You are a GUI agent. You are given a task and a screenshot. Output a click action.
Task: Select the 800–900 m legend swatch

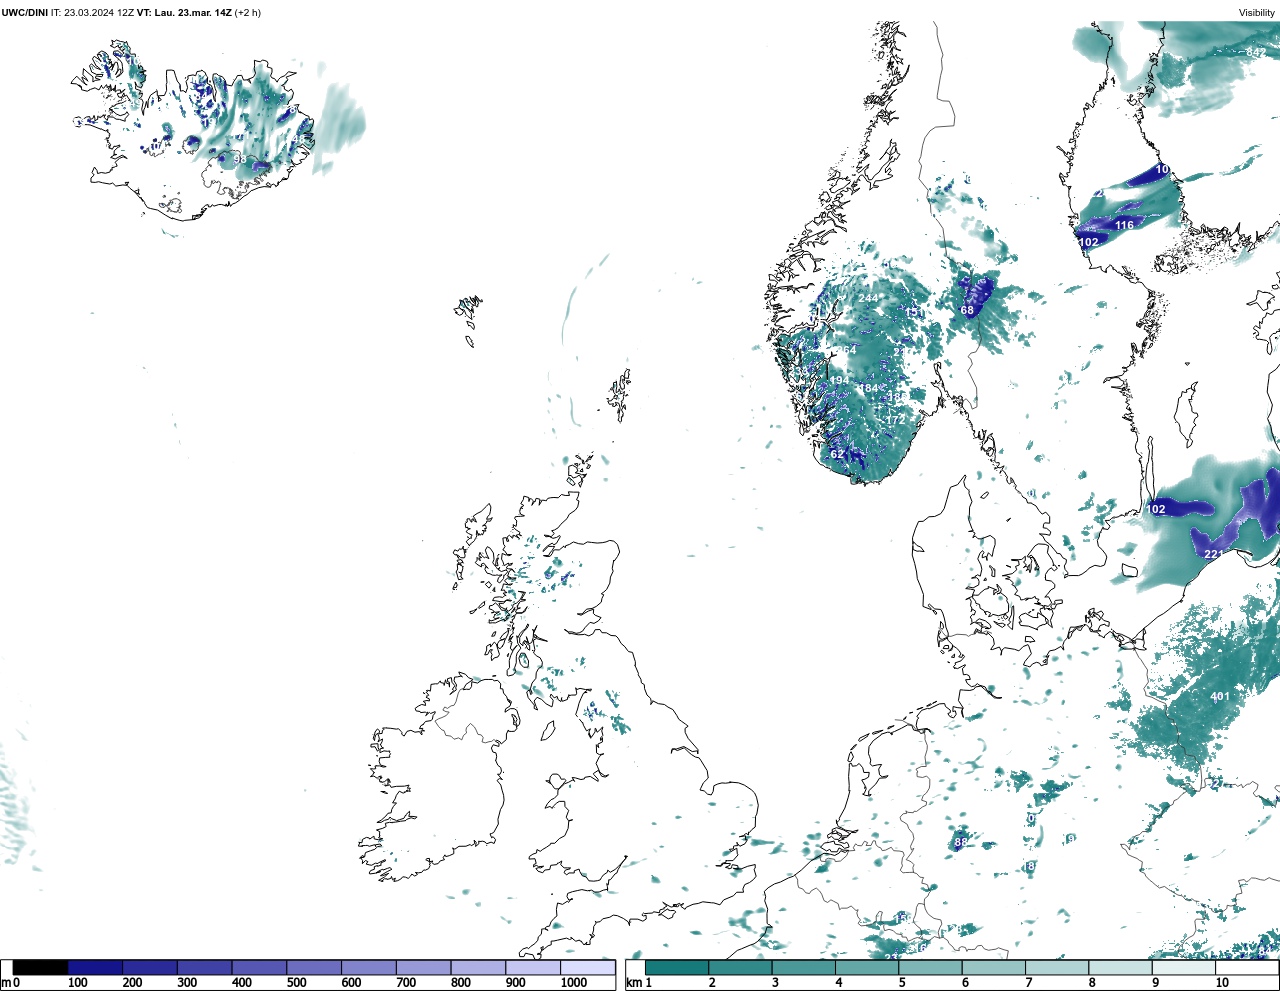[x=478, y=967]
